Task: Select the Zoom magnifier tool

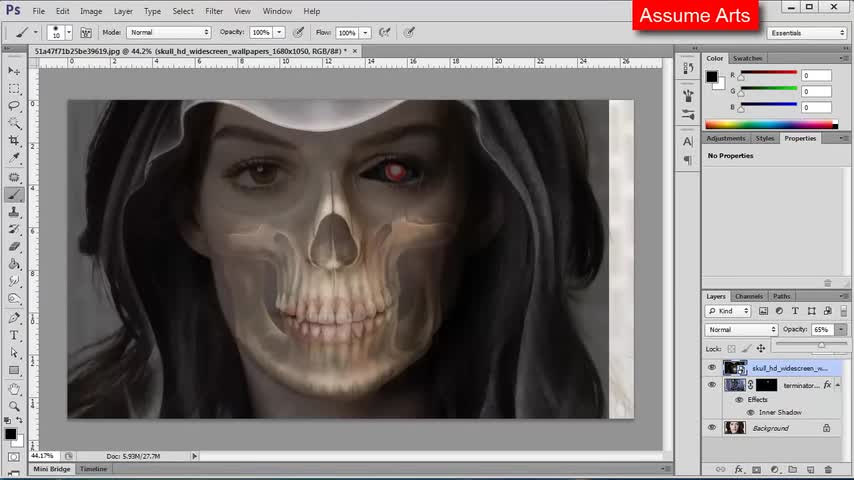Action: [14, 406]
